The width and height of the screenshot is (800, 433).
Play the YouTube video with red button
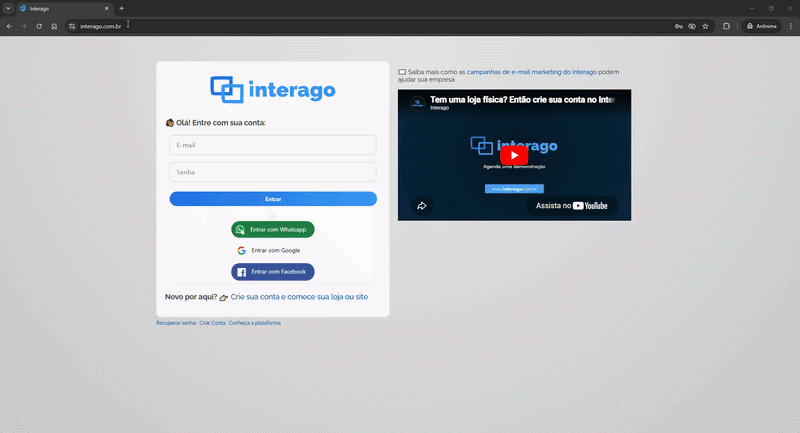(514, 155)
